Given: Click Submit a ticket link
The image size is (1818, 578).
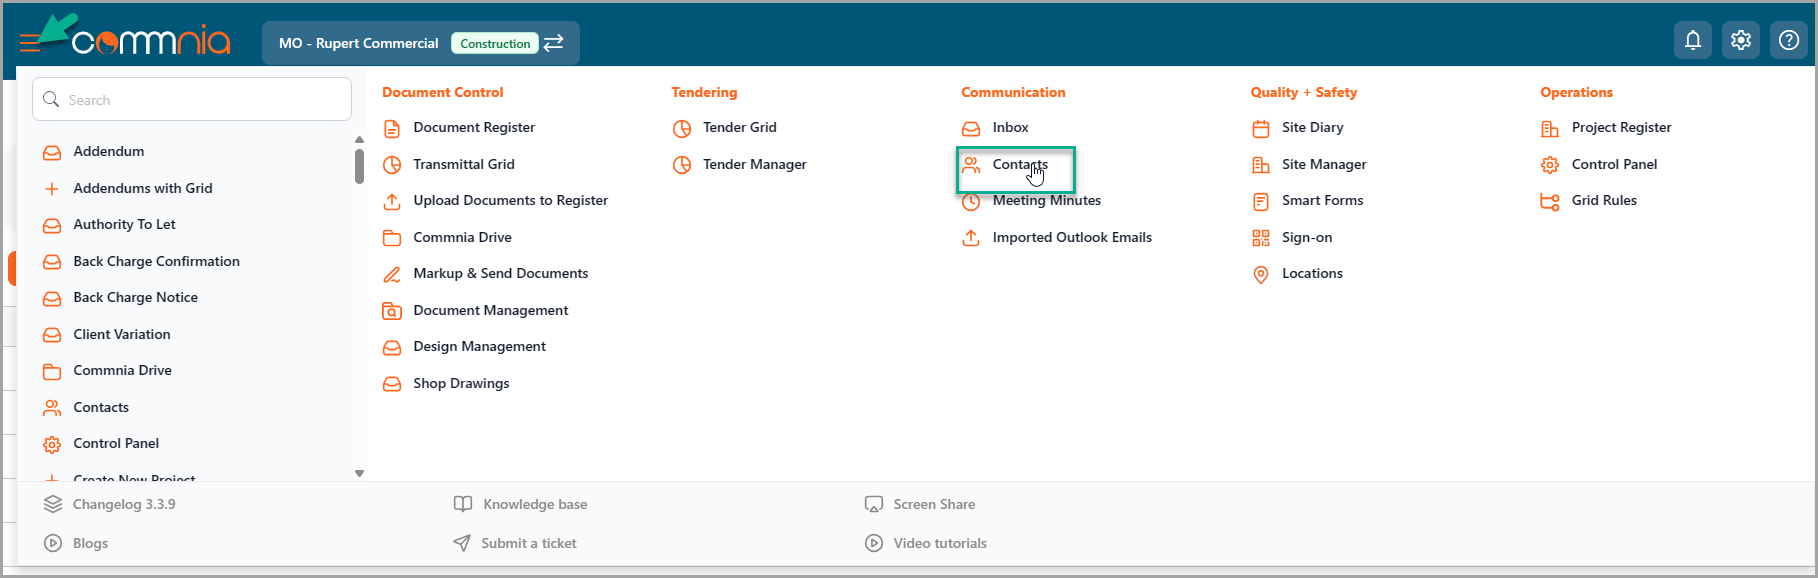Looking at the screenshot, I should pyautogui.click(x=528, y=544).
